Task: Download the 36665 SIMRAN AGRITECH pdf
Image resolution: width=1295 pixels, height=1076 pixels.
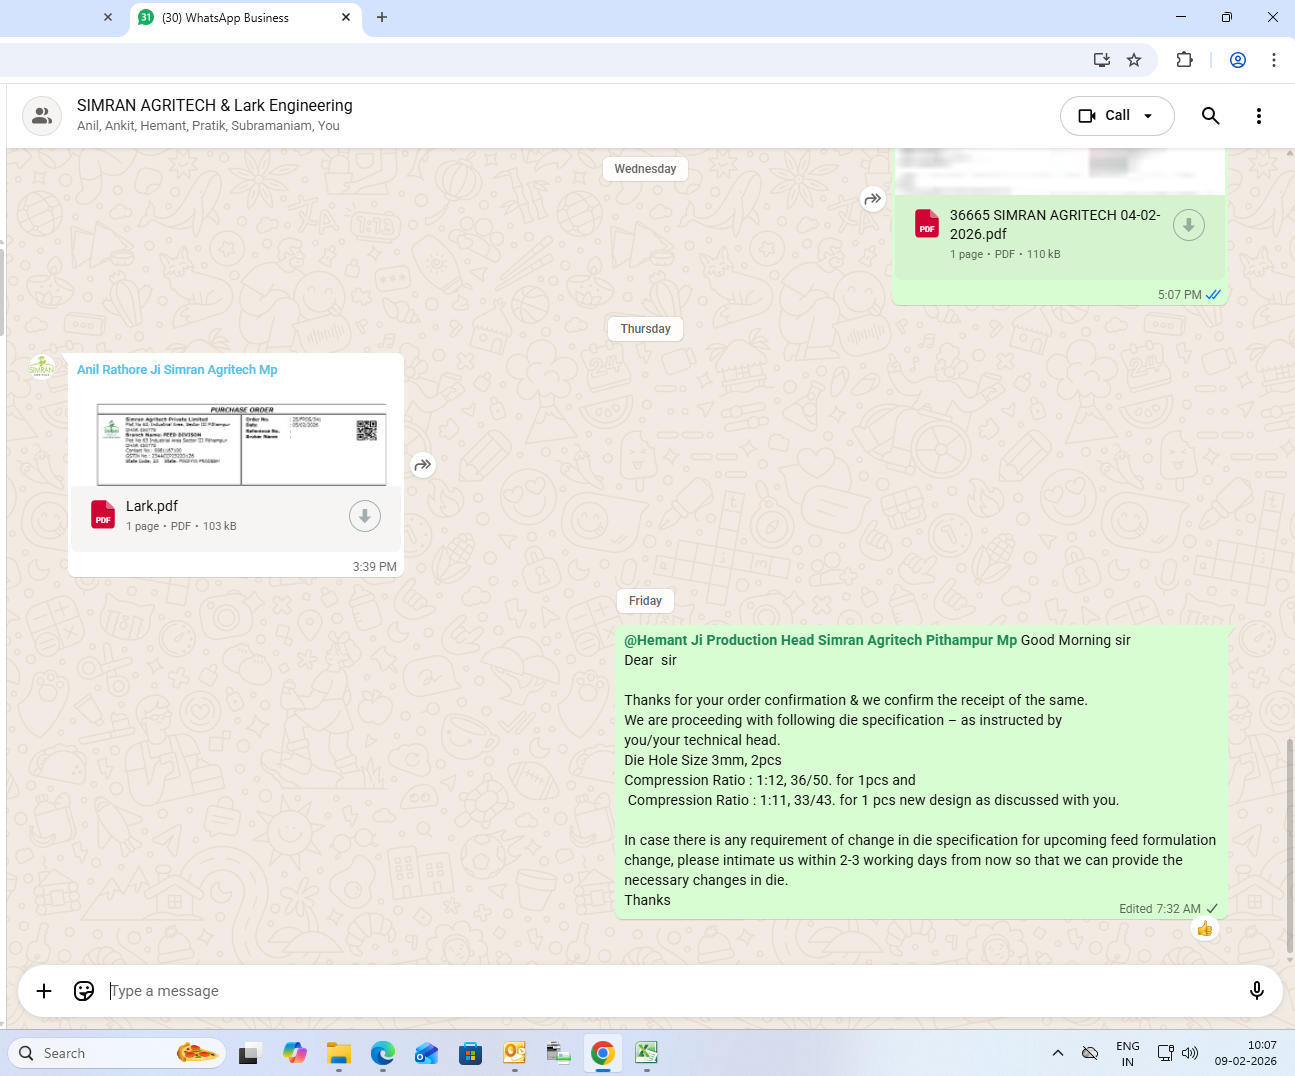Action: pos(1188,225)
